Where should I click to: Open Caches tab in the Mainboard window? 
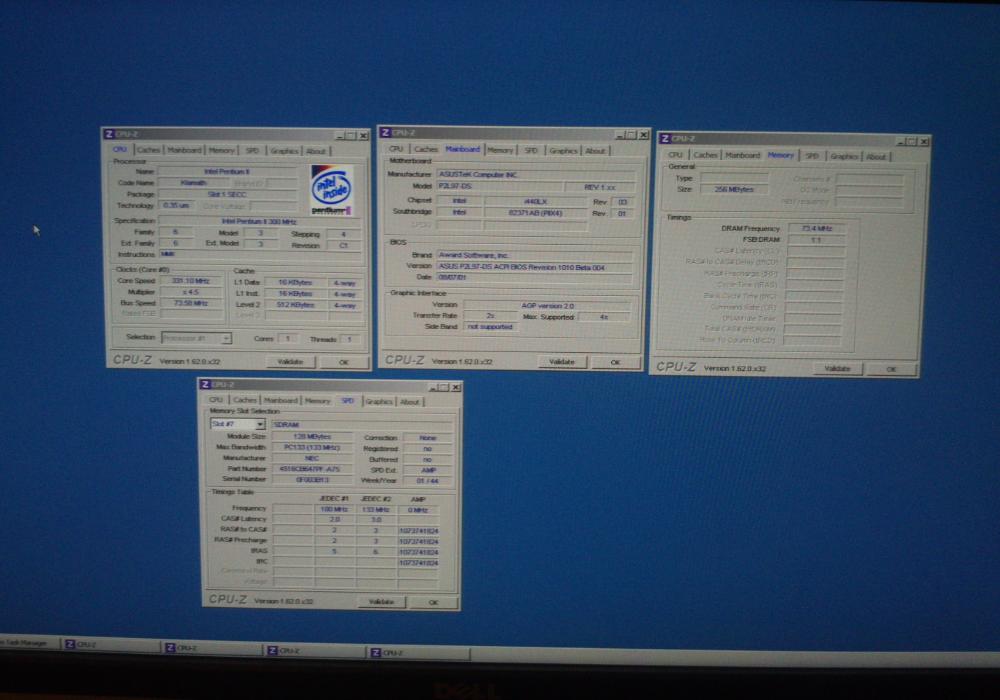[x=425, y=149]
